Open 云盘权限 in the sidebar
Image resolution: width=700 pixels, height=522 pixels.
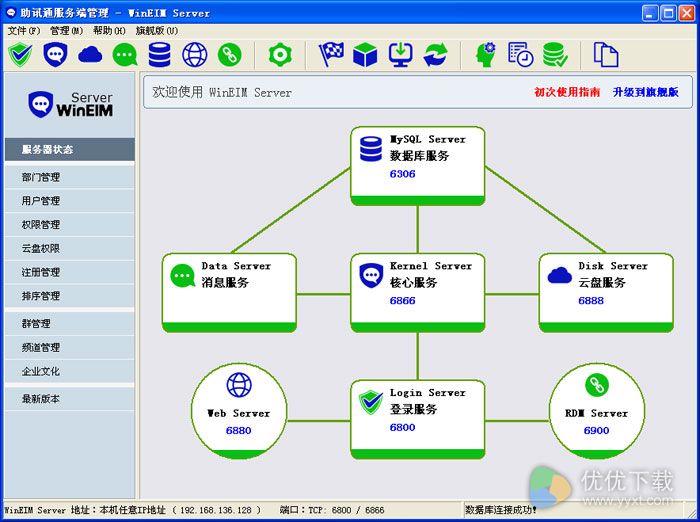70,248
